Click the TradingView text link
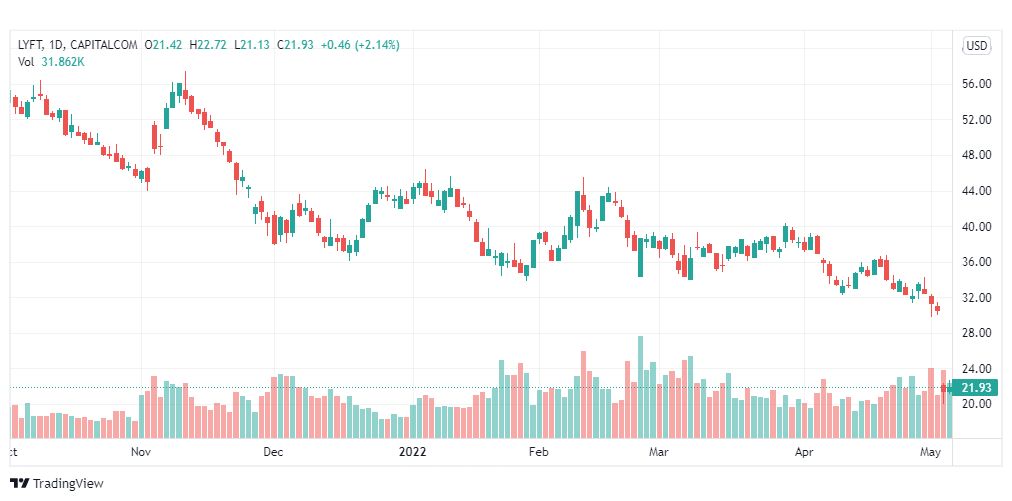Image resolution: width=1012 pixels, height=501 pixels. pyautogui.click(x=68, y=484)
